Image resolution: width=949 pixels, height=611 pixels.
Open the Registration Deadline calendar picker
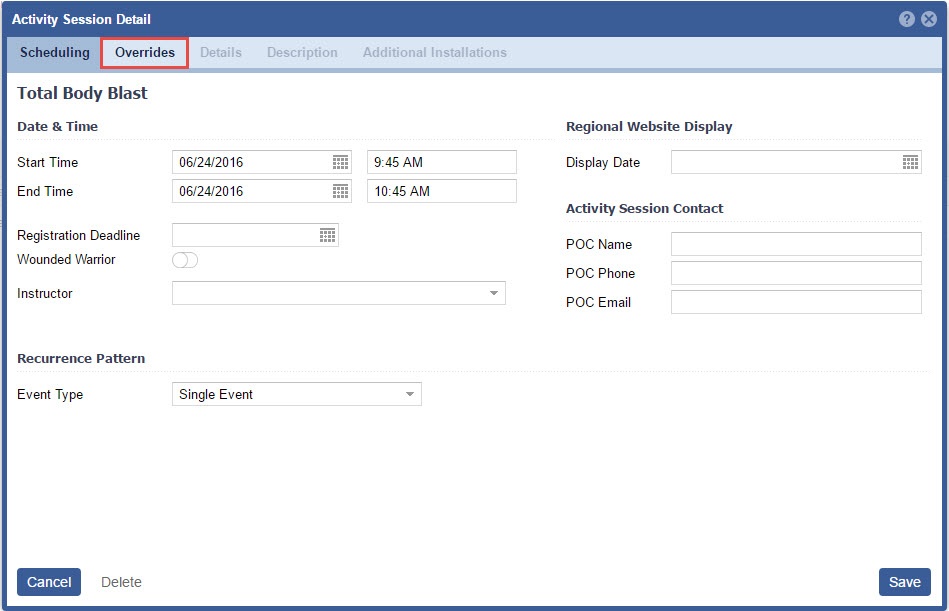pos(327,235)
